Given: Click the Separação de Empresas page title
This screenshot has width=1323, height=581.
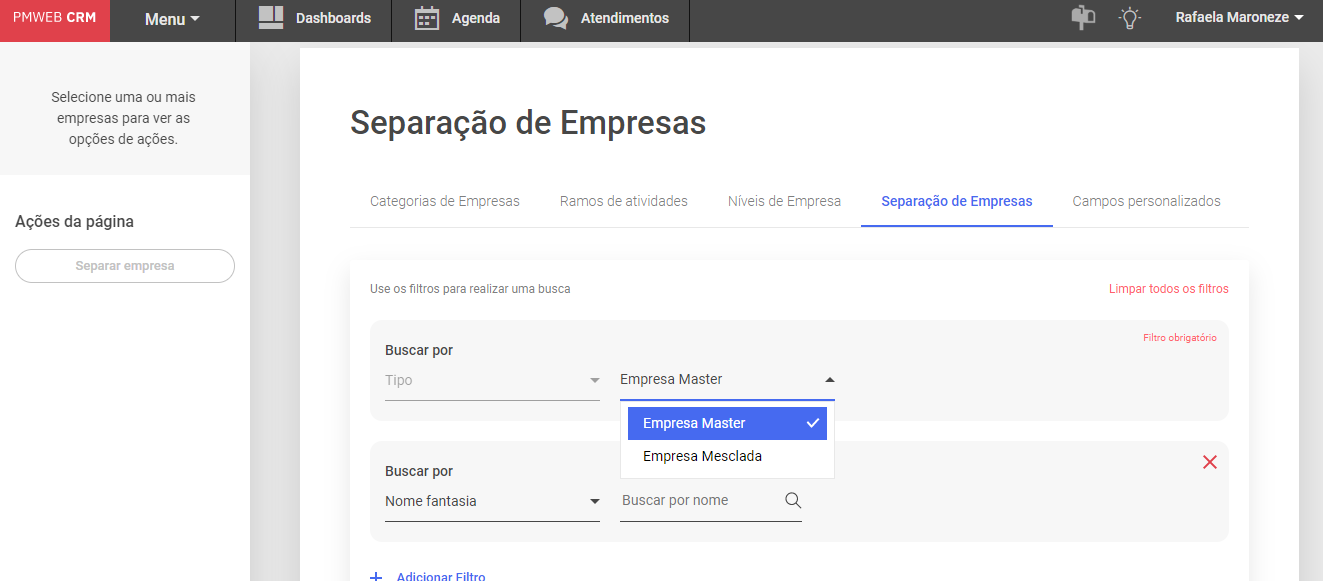Looking at the screenshot, I should tap(528, 123).
